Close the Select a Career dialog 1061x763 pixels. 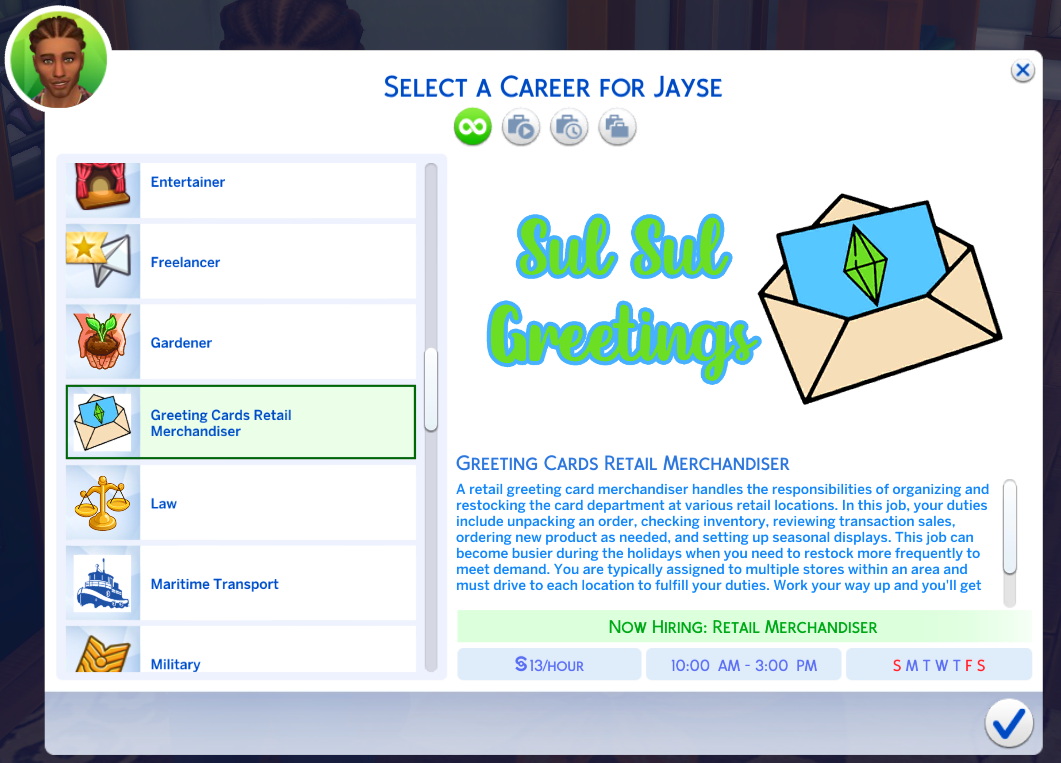(x=1022, y=71)
